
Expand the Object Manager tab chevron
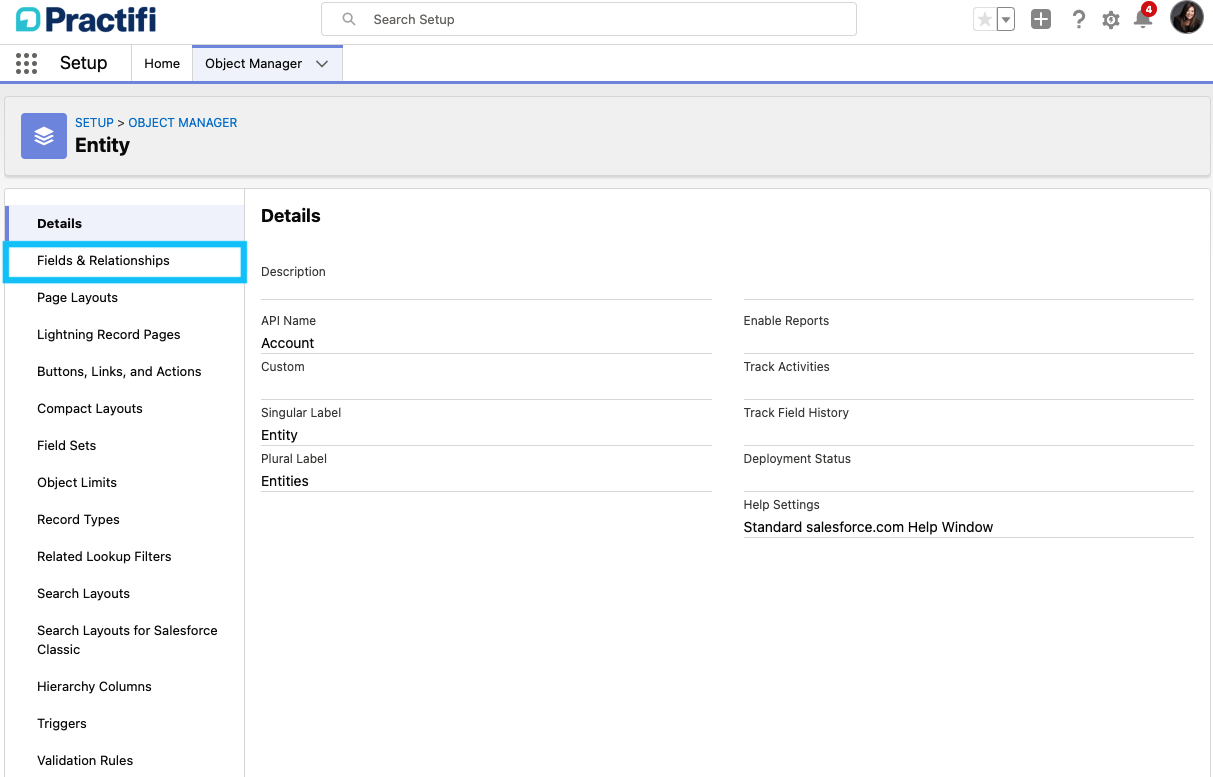click(321, 63)
